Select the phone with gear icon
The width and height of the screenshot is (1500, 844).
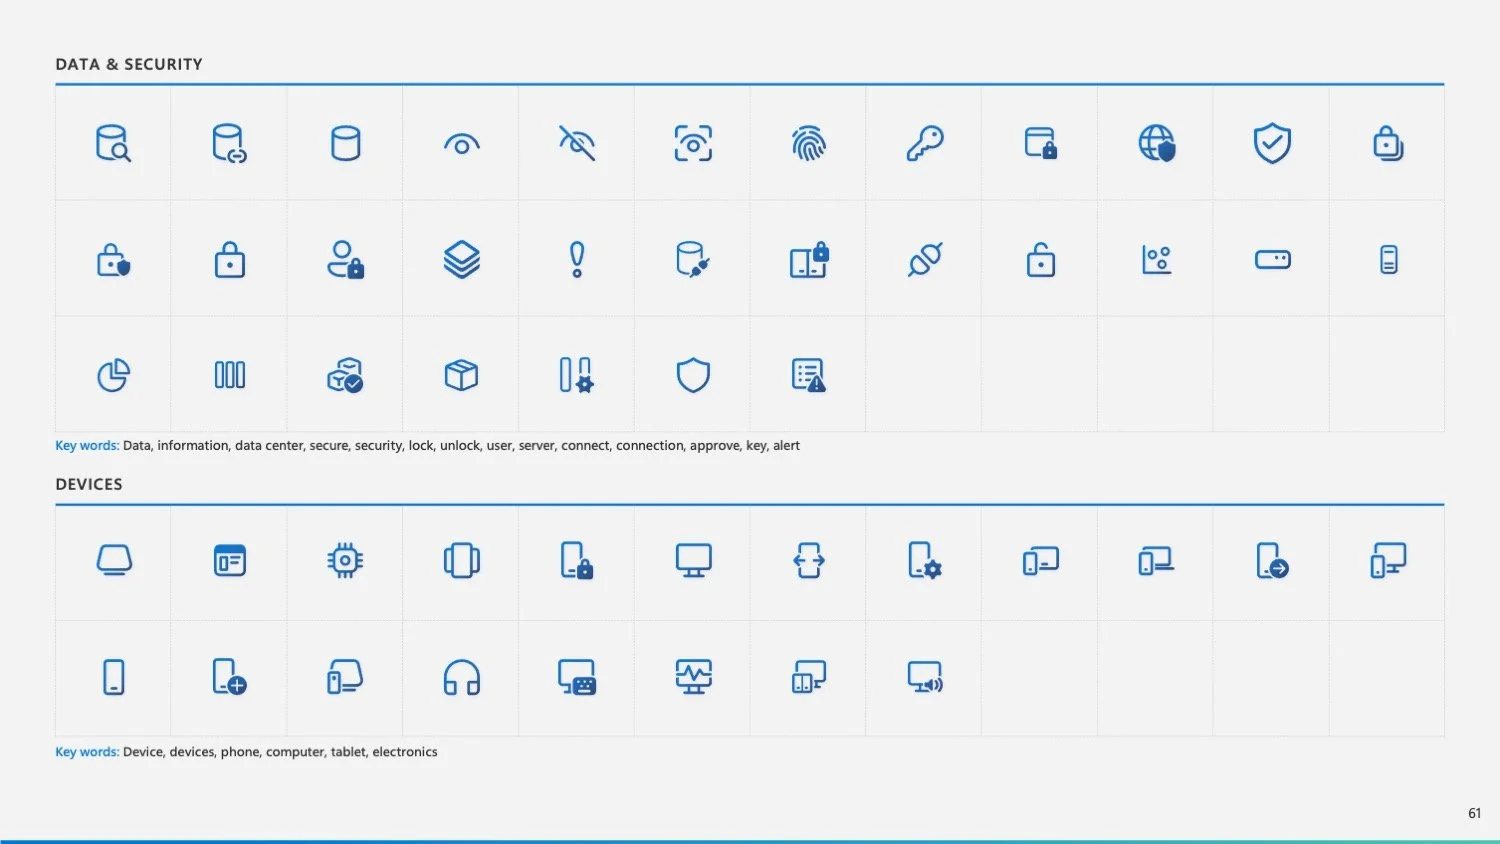click(x=925, y=561)
